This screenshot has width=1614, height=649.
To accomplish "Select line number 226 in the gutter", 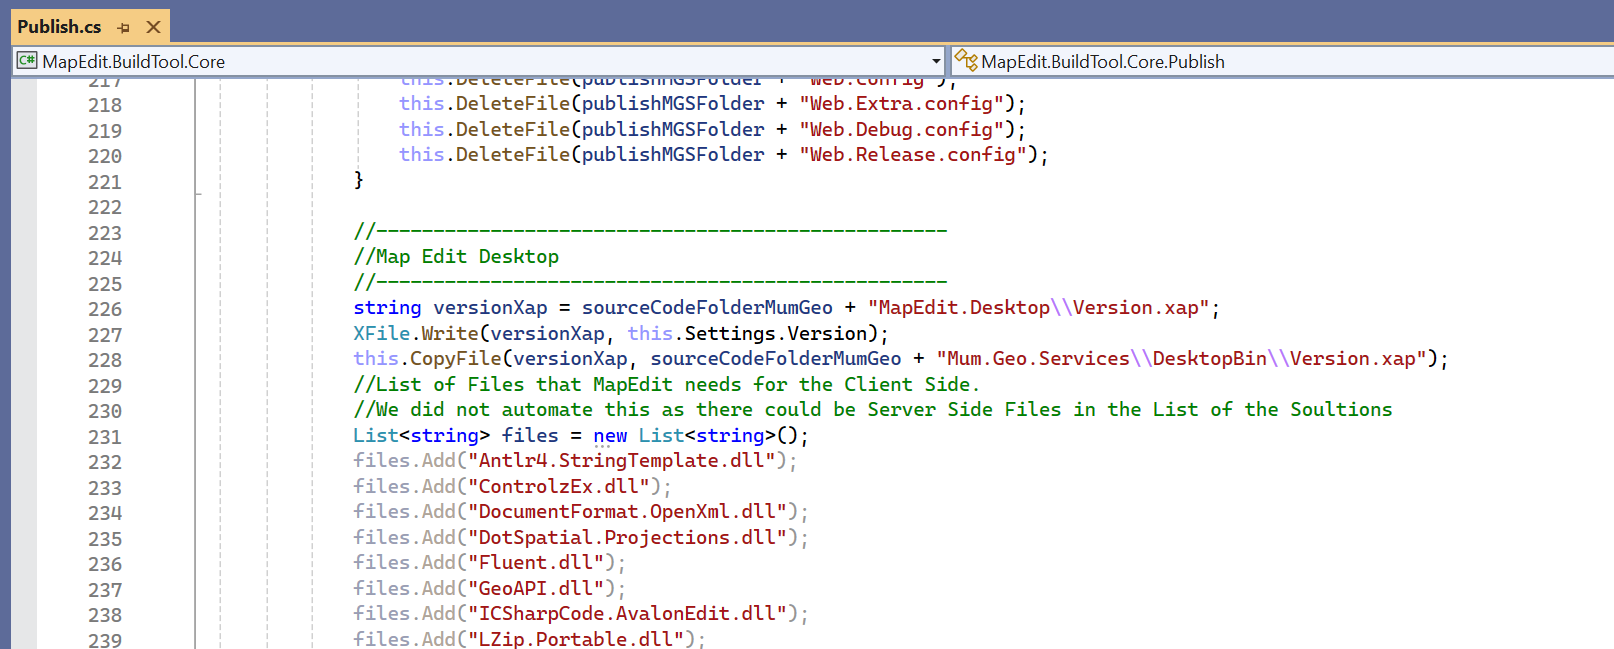I will click(x=105, y=309).
